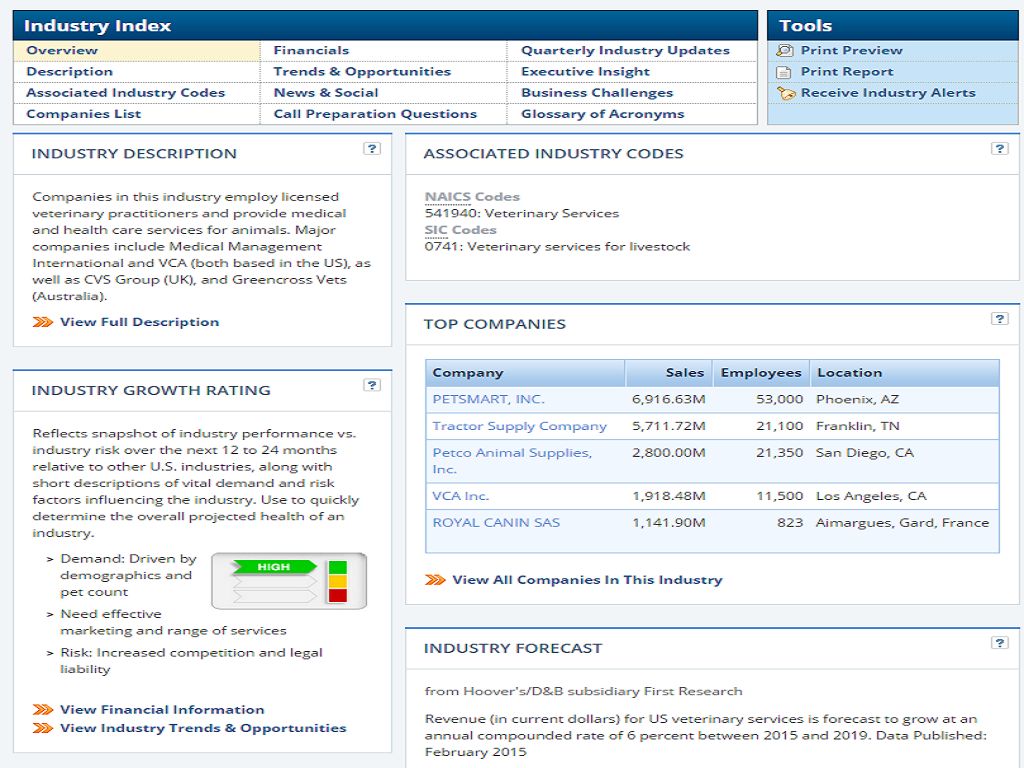Screen dimensions: 1024x768
Task: Click View Financial Information link
Action: click(162, 710)
